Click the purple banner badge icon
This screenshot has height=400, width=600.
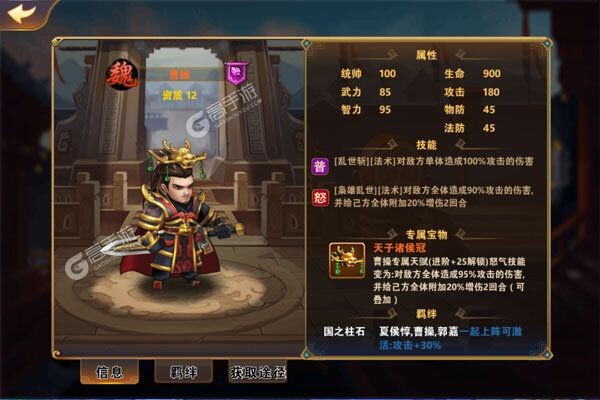pos(236,73)
